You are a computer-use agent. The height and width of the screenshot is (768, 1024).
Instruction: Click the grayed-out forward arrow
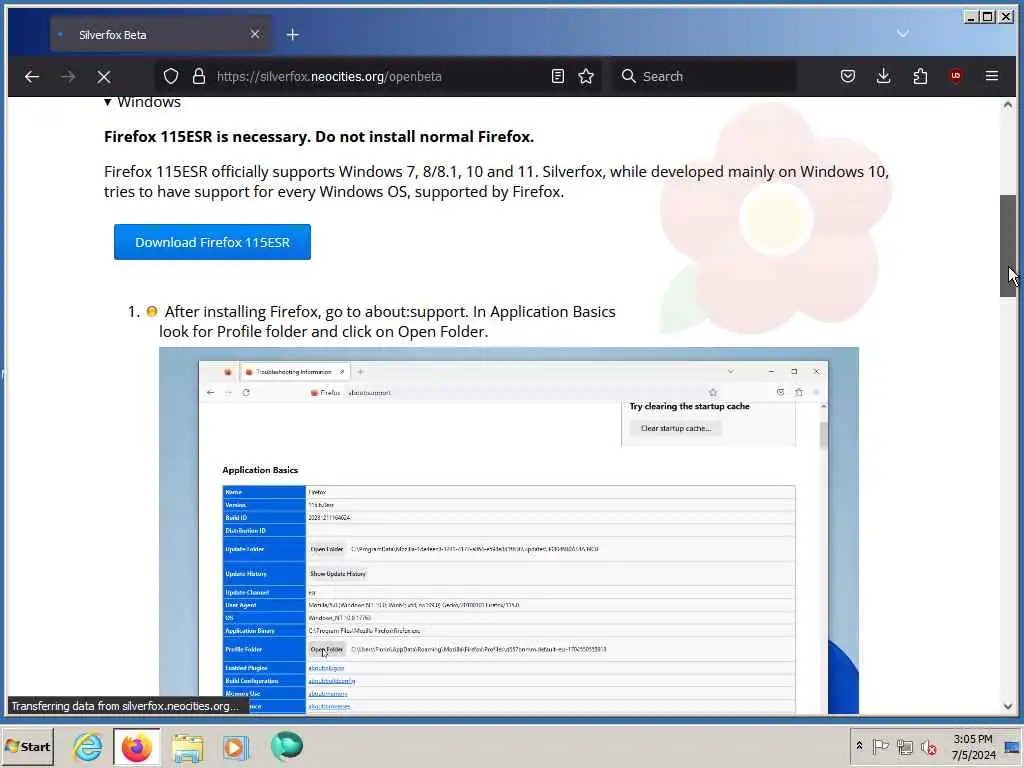pos(68,76)
